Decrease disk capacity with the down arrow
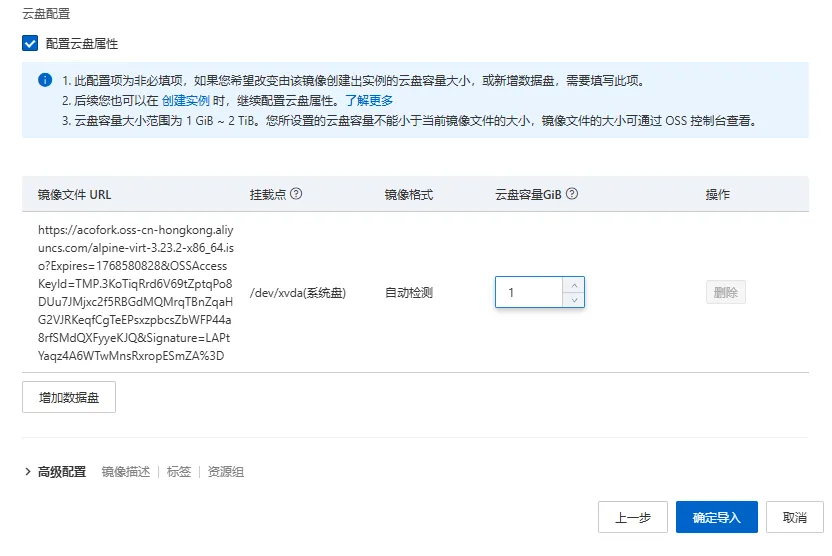The image size is (832, 556). pyautogui.click(x=574, y=300)
